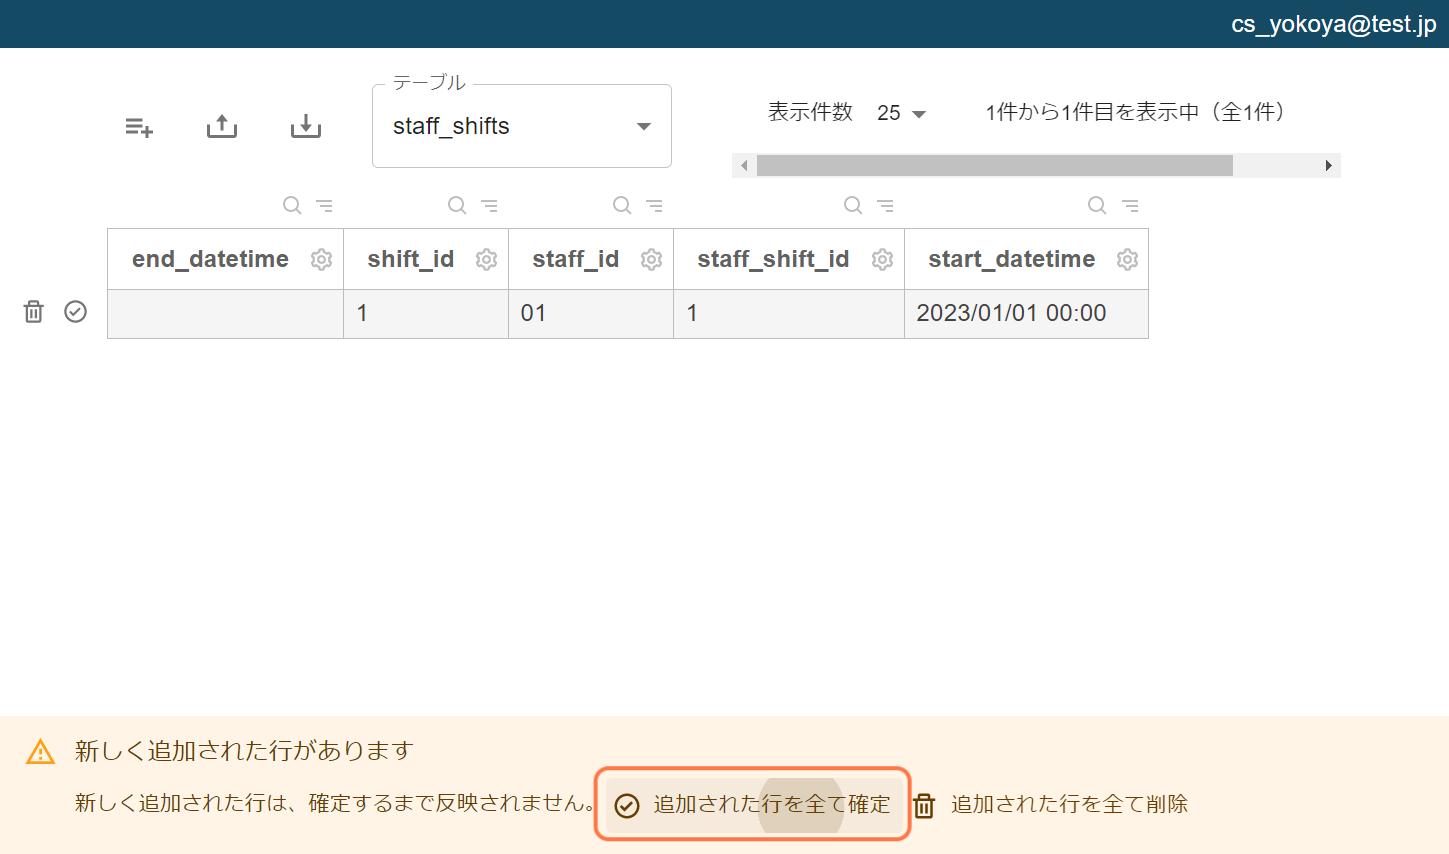The height and width of the screenshot is (854, 1449).
Task: Delete the row using trash icon
Action: [33, 312]
